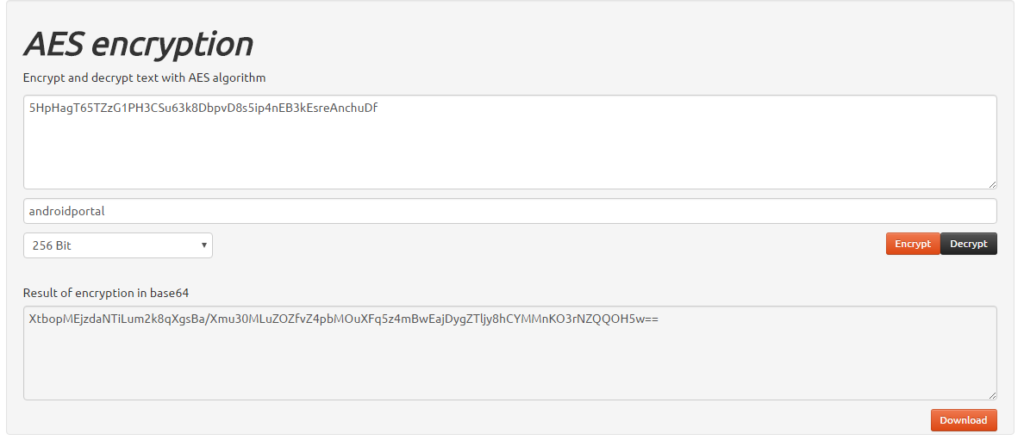Screen dimensions: 1024x440
Task: Click the Result of encryption in base64 label
Action: point(106,293)
